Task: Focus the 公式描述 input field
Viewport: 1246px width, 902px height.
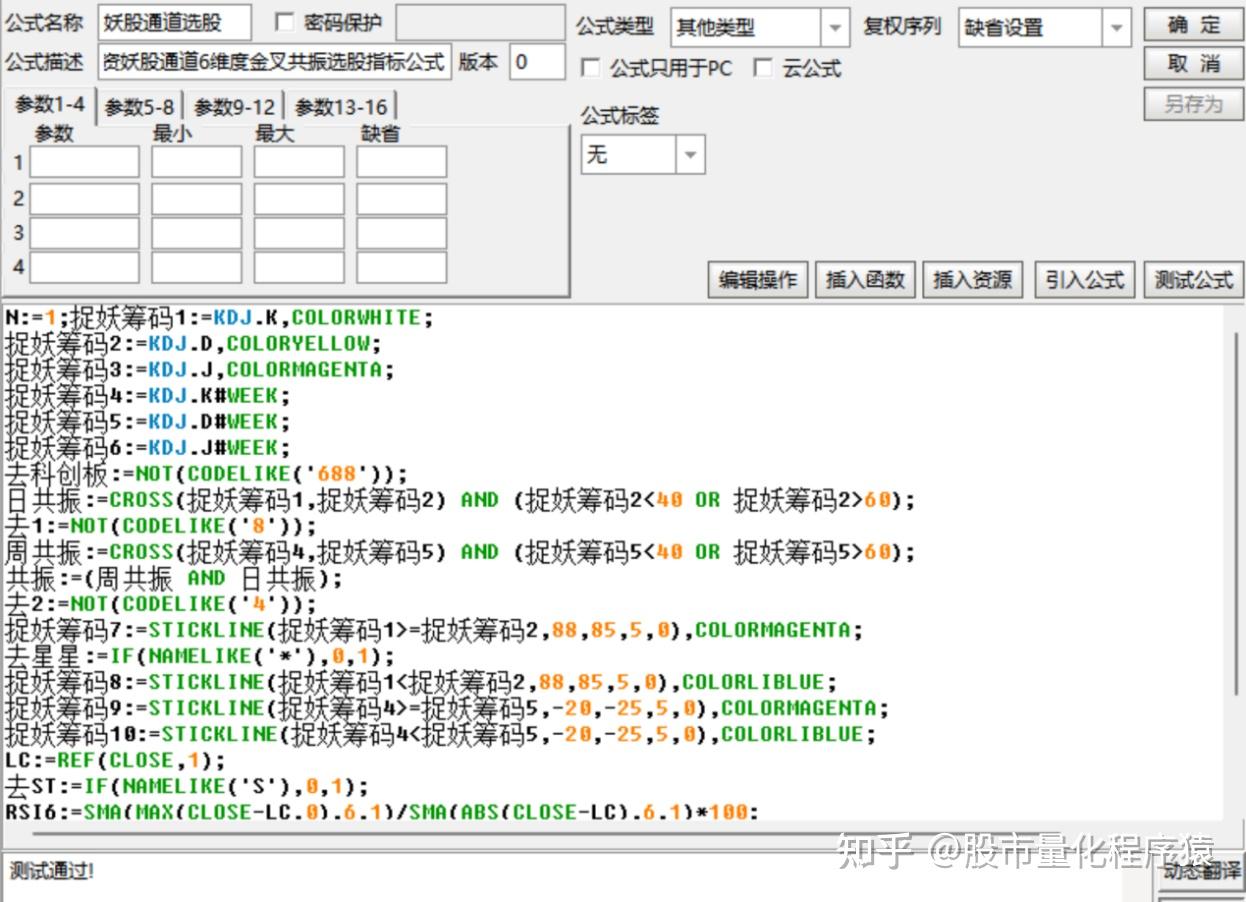Action: tap(275, 61)
